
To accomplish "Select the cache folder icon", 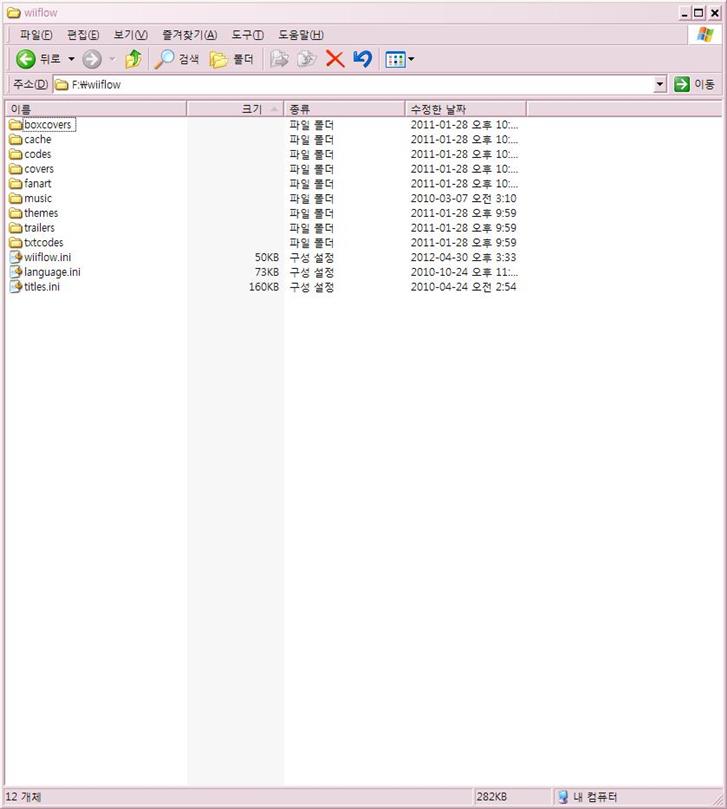I will (15, 139).
